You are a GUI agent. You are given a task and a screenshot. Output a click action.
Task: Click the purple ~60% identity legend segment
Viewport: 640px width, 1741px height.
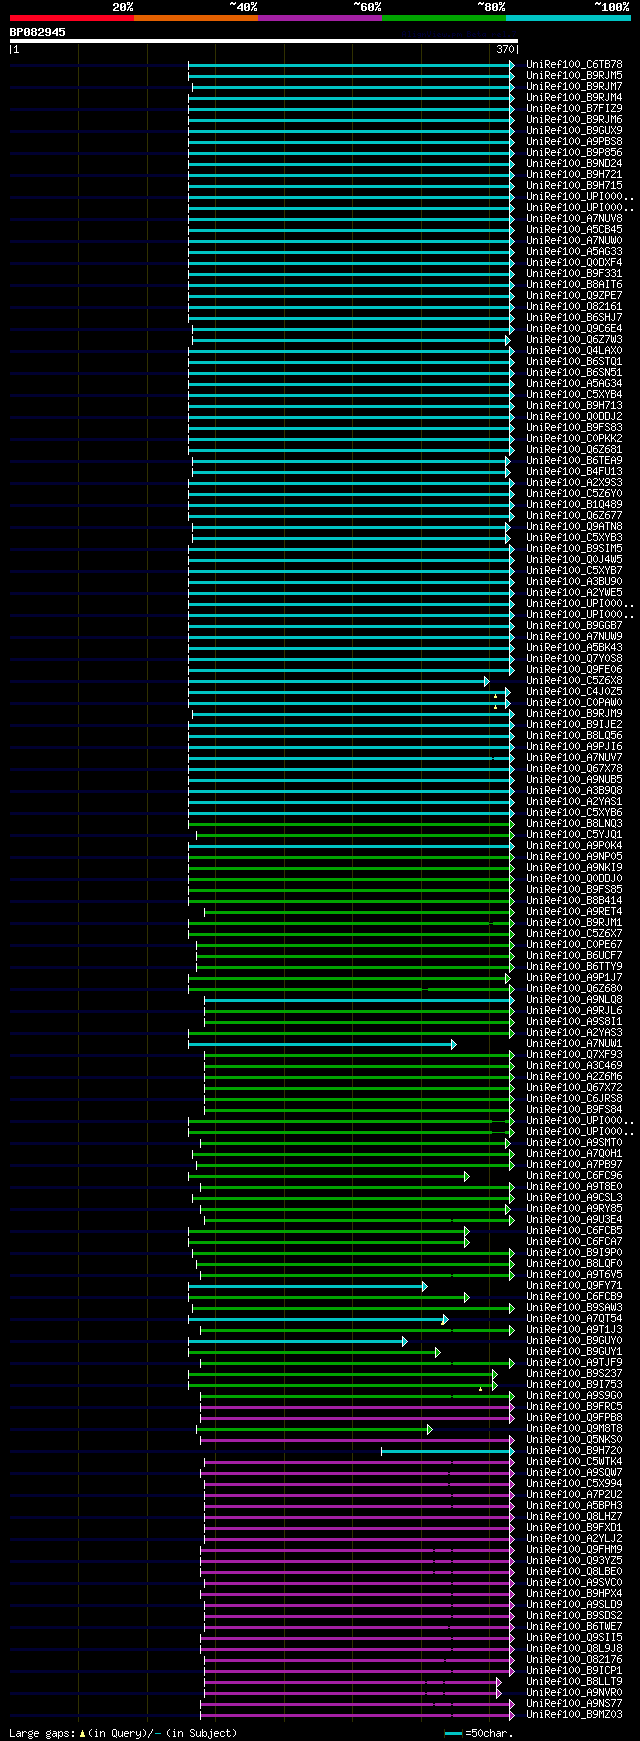tap(319, 18)
